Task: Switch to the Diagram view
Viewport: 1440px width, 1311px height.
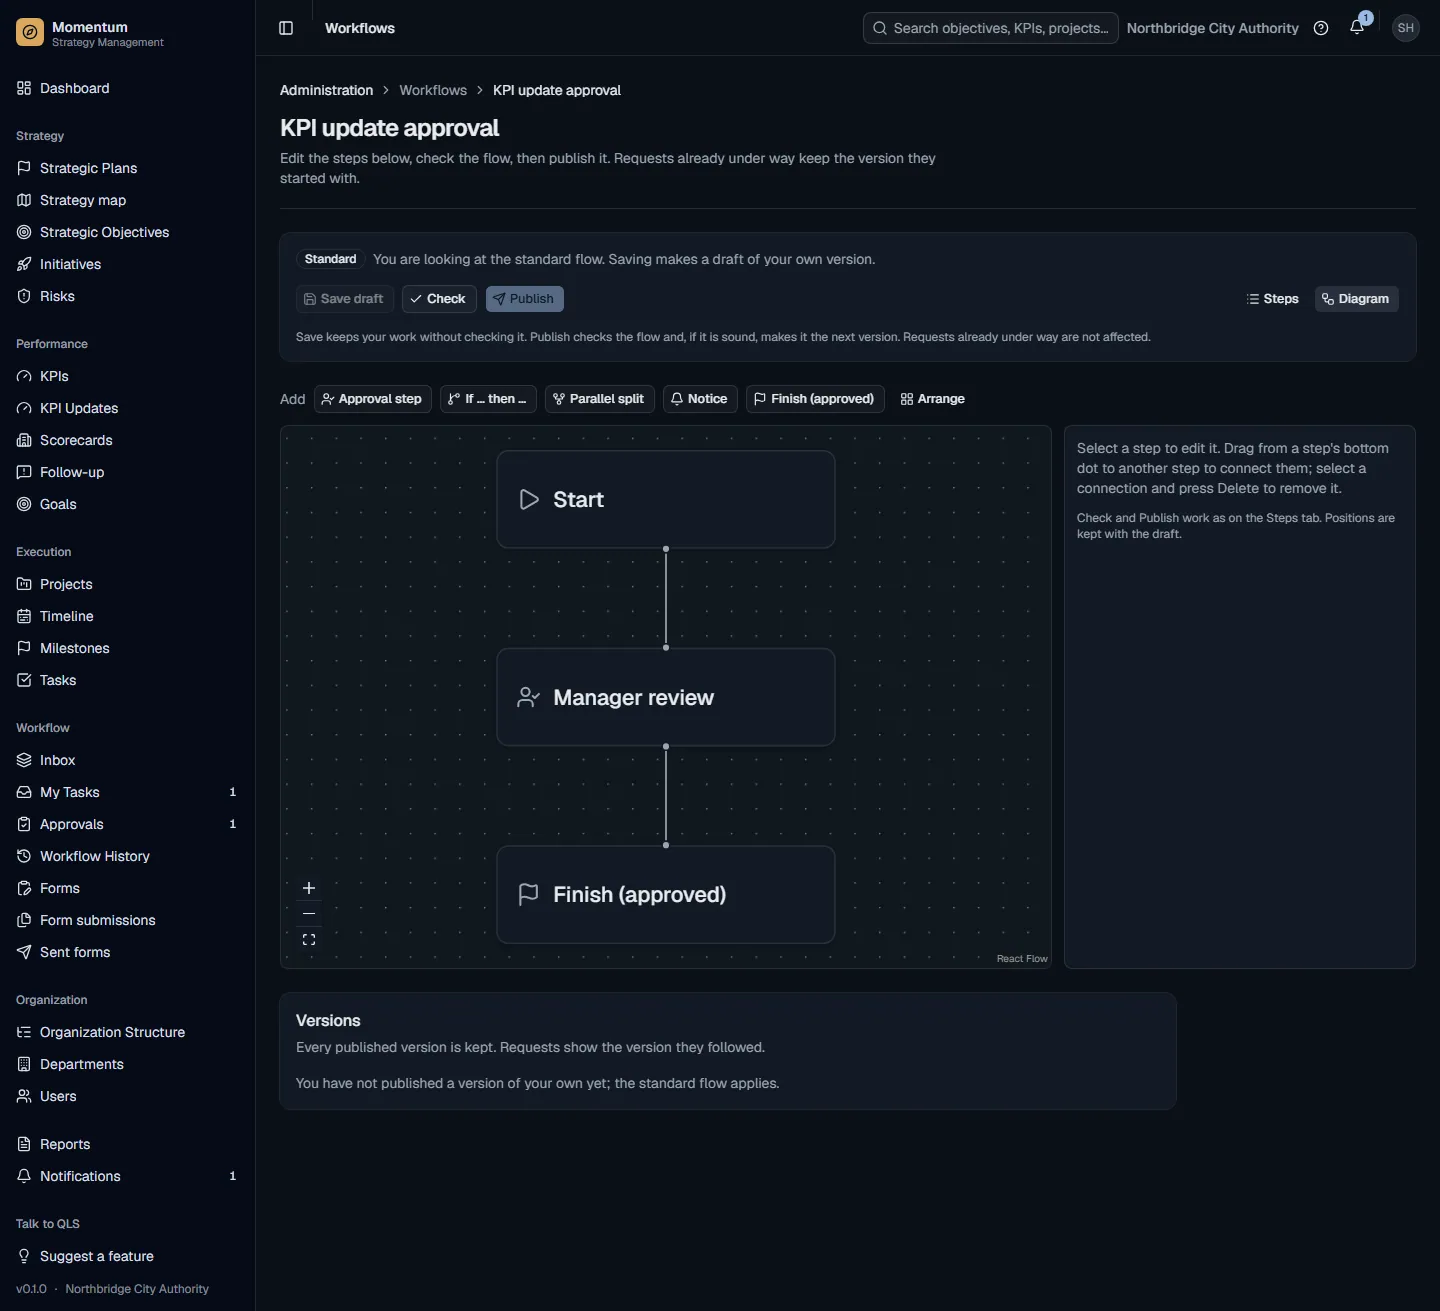Action: pyautogui.click(x=1356, y=299)
